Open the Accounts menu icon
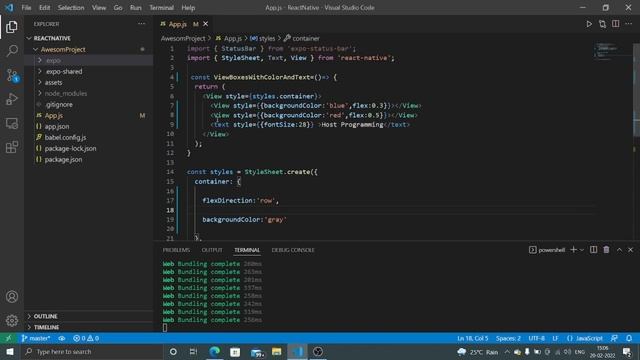640x360 pixels. click(x=12, y=297)
